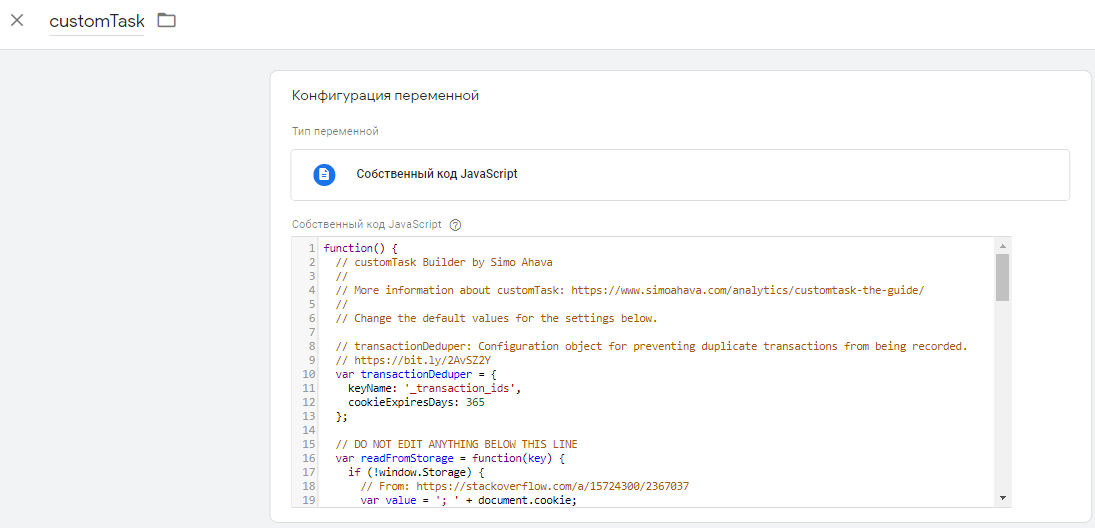Click the code editor scroll down arrow
This screenshot has width=1095, height=528.
click(x=1002, y=498)
